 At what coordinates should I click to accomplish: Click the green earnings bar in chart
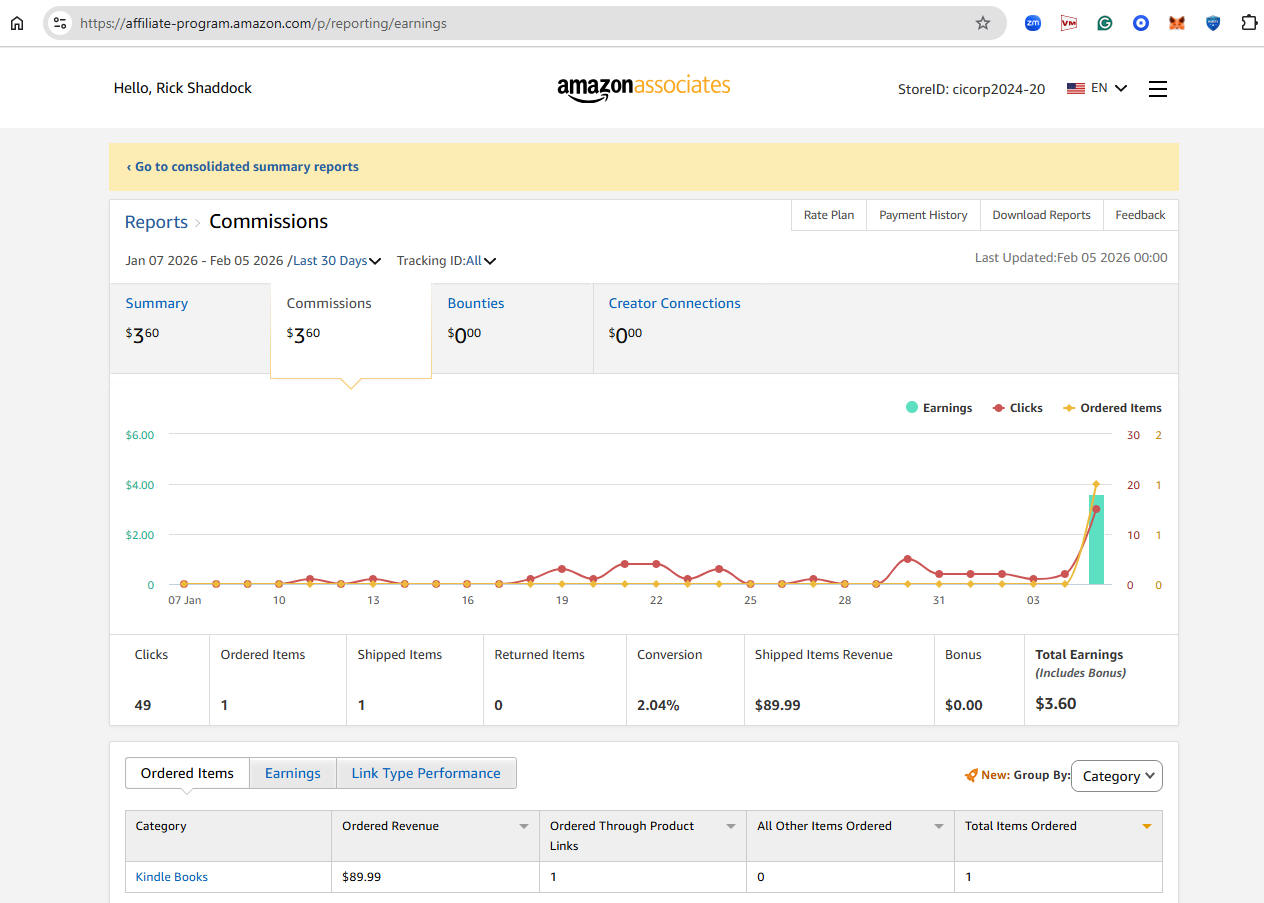point(1096,540)
